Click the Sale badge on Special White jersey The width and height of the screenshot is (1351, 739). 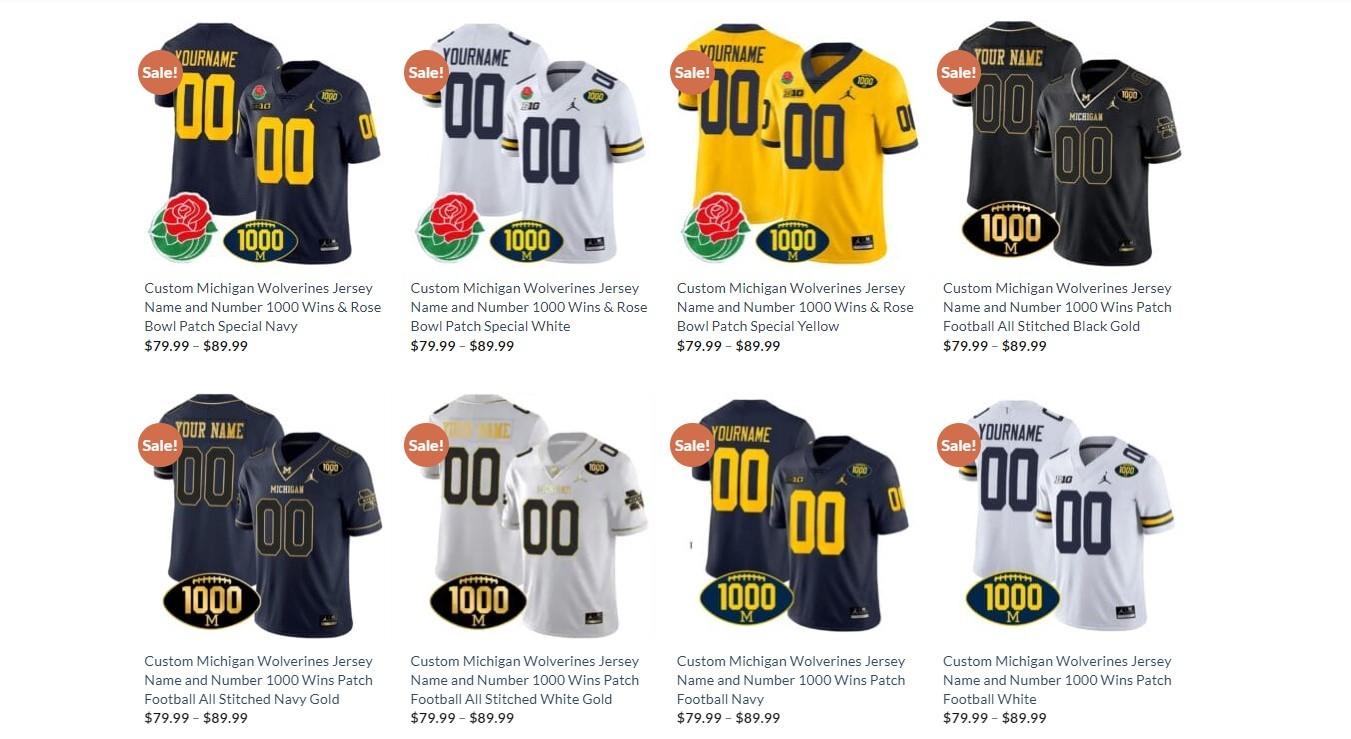(x=427, y=72)
